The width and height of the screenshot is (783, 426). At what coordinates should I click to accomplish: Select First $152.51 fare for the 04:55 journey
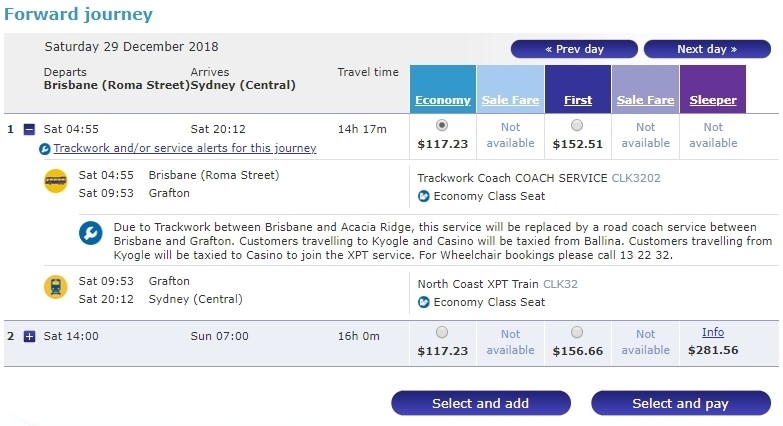[x=577, y=126]
